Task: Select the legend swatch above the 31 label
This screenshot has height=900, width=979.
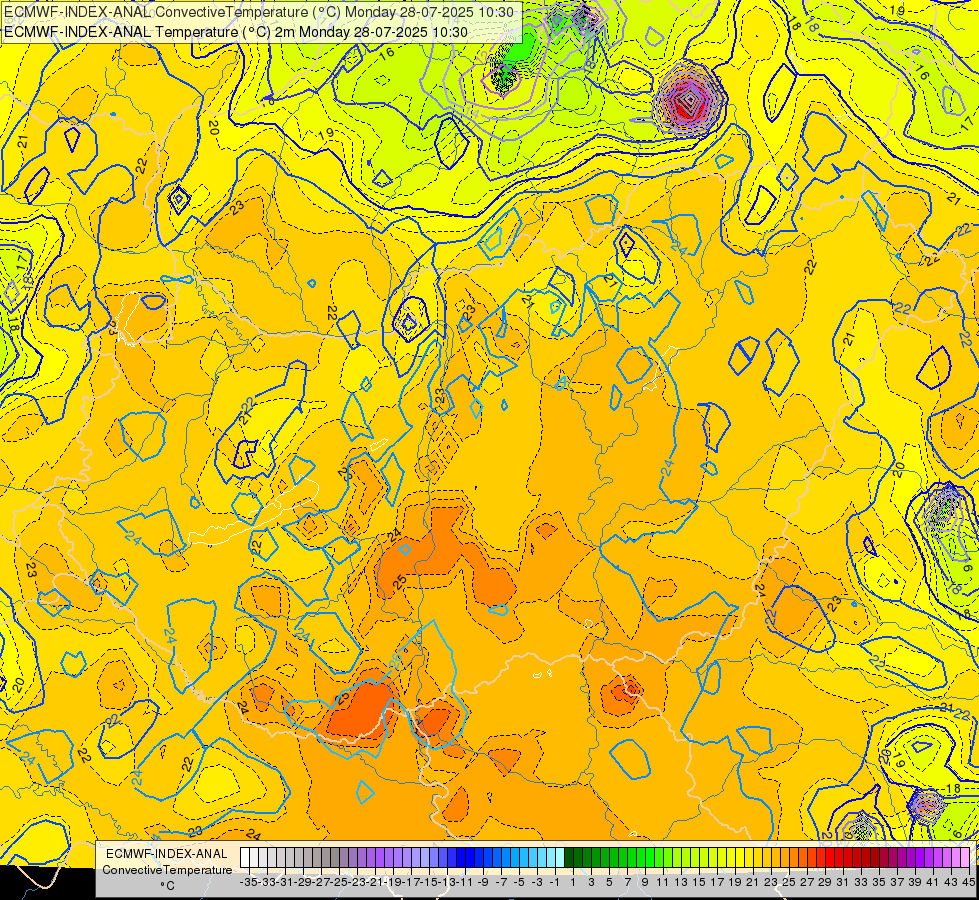Action: click(839, 858)
